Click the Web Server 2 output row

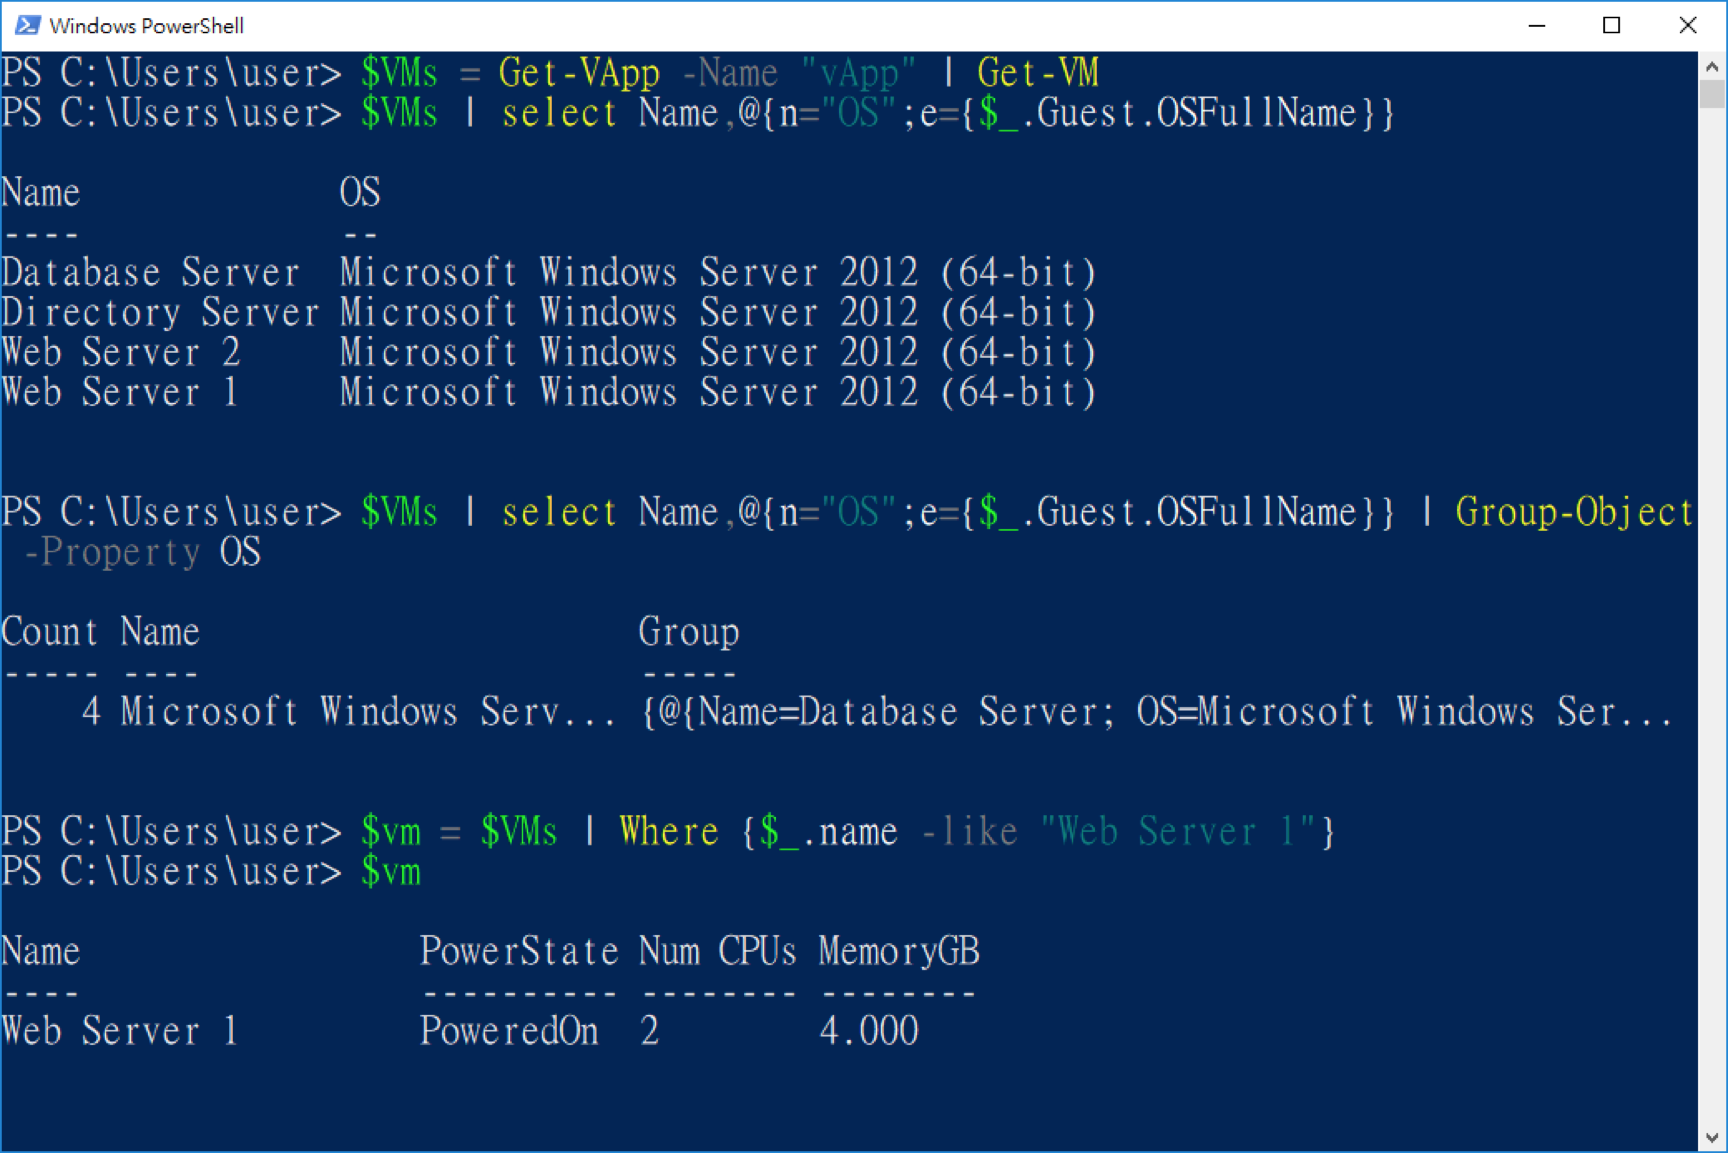pyautogui.click(x=548, y=352)
